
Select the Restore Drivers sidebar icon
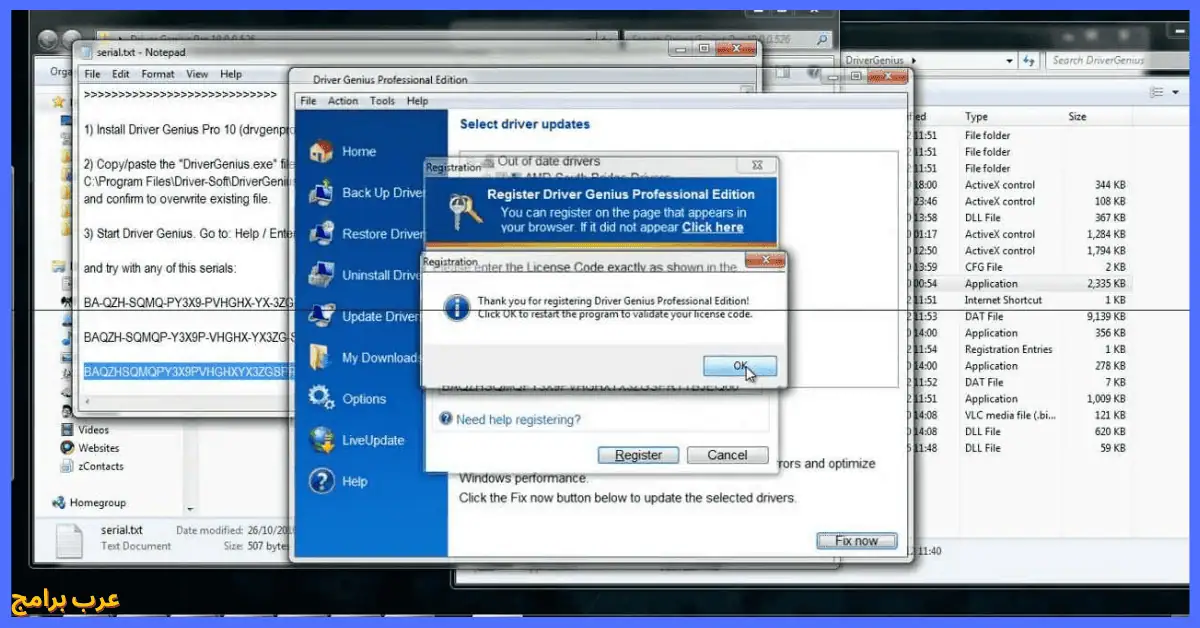coord(322,234)
